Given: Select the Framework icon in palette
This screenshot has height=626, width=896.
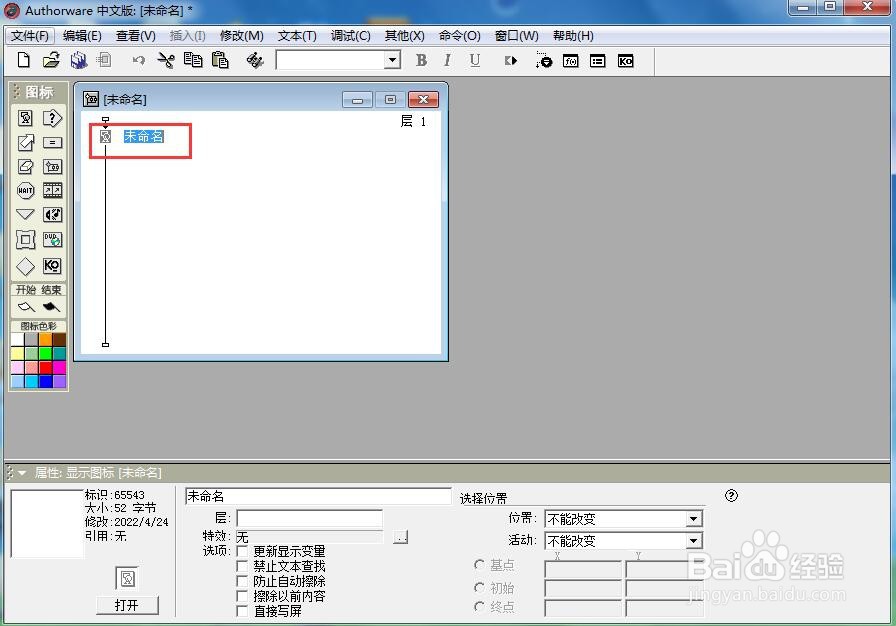Looking at the screenshot, I should 25,240.
